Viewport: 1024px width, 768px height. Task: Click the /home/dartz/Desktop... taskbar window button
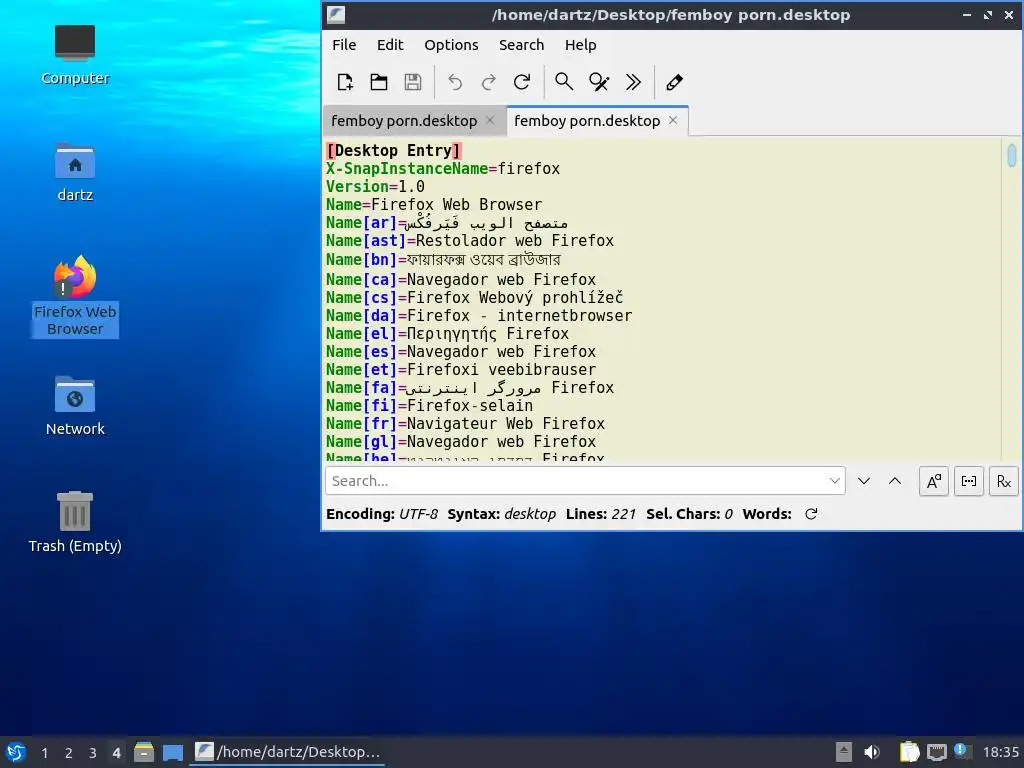(287, 752)
